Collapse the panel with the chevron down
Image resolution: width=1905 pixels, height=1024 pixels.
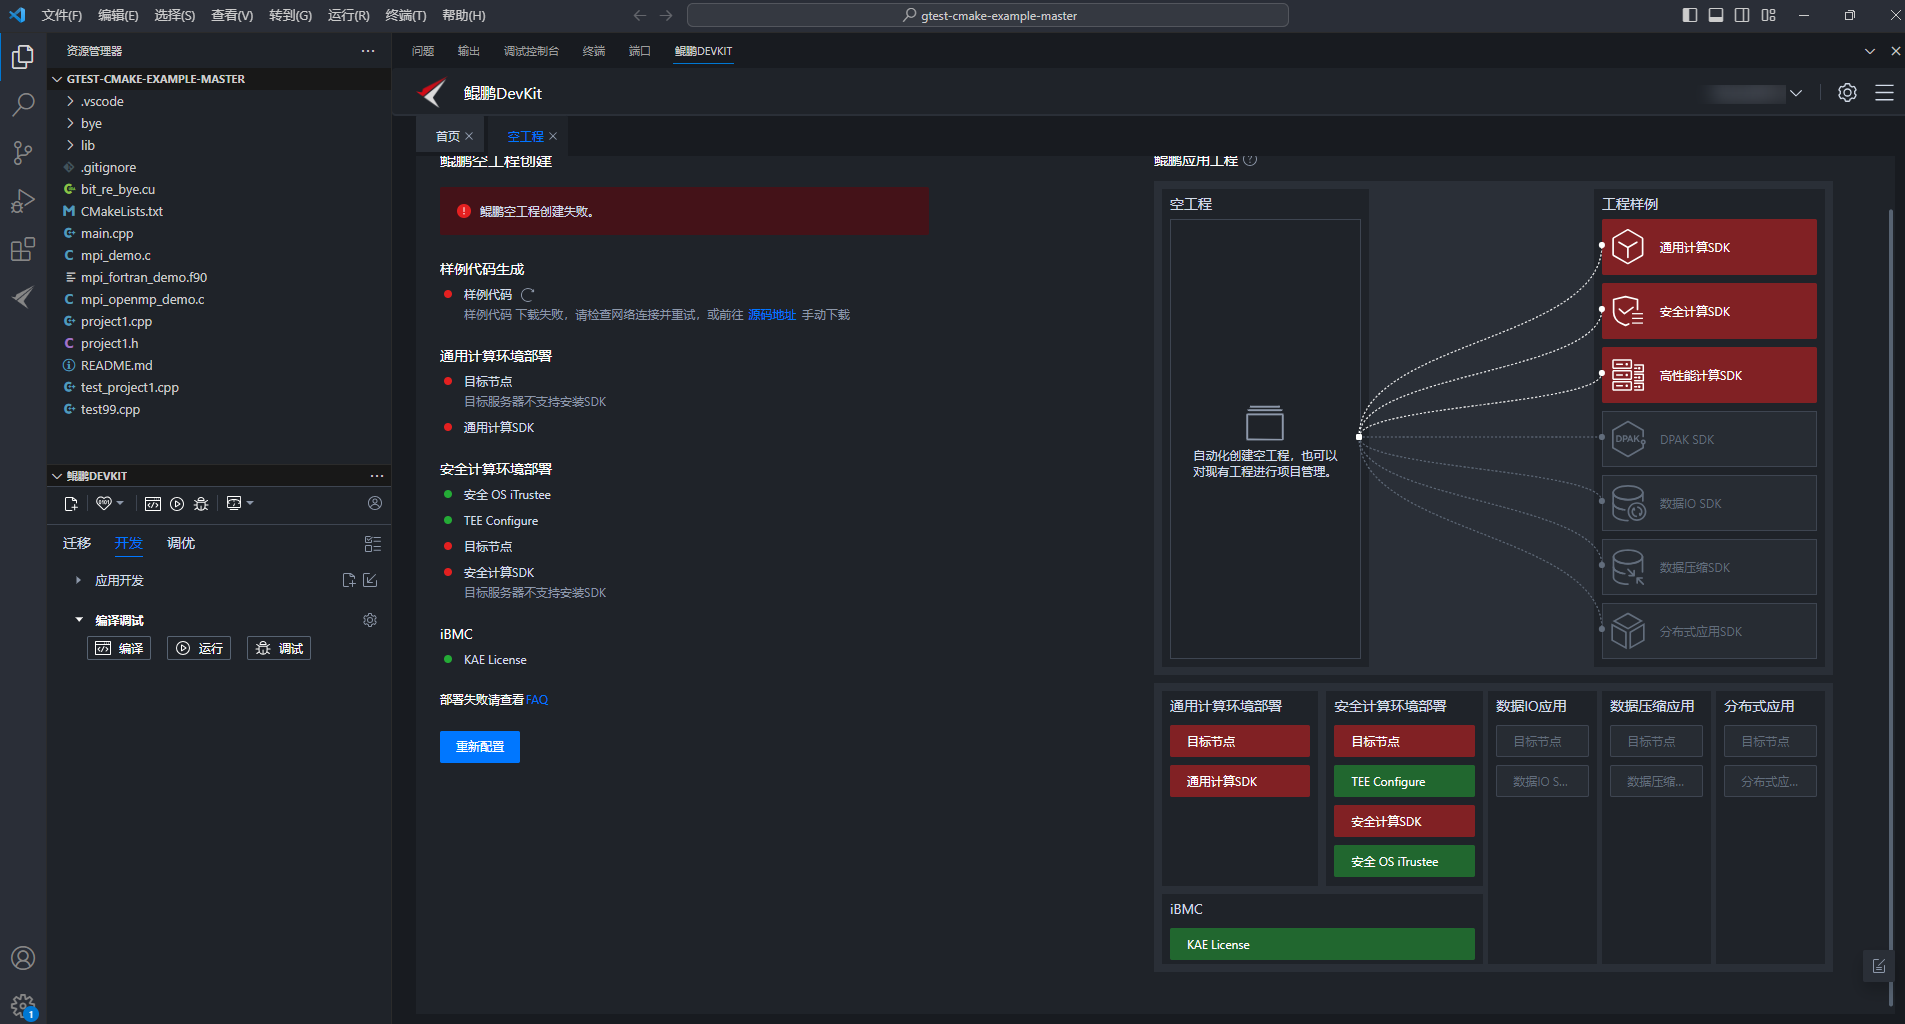point(1870,51)
